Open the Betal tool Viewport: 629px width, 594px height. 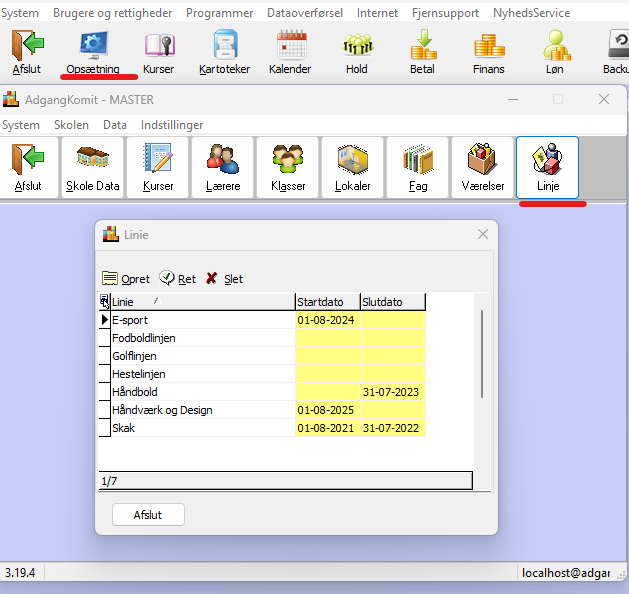tap(422, 52)
